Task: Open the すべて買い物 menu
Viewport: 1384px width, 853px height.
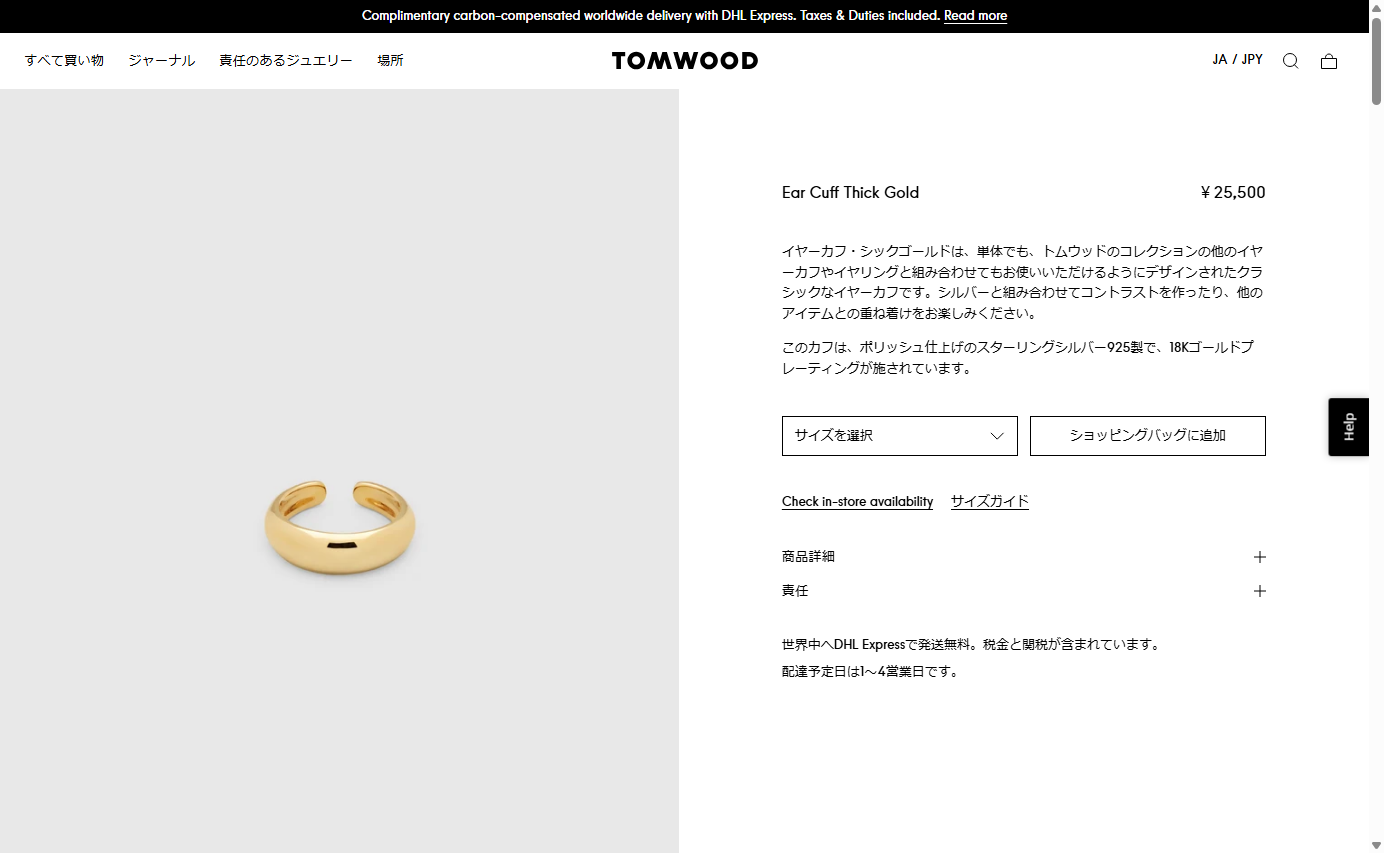Action: (x=64, y=60)
